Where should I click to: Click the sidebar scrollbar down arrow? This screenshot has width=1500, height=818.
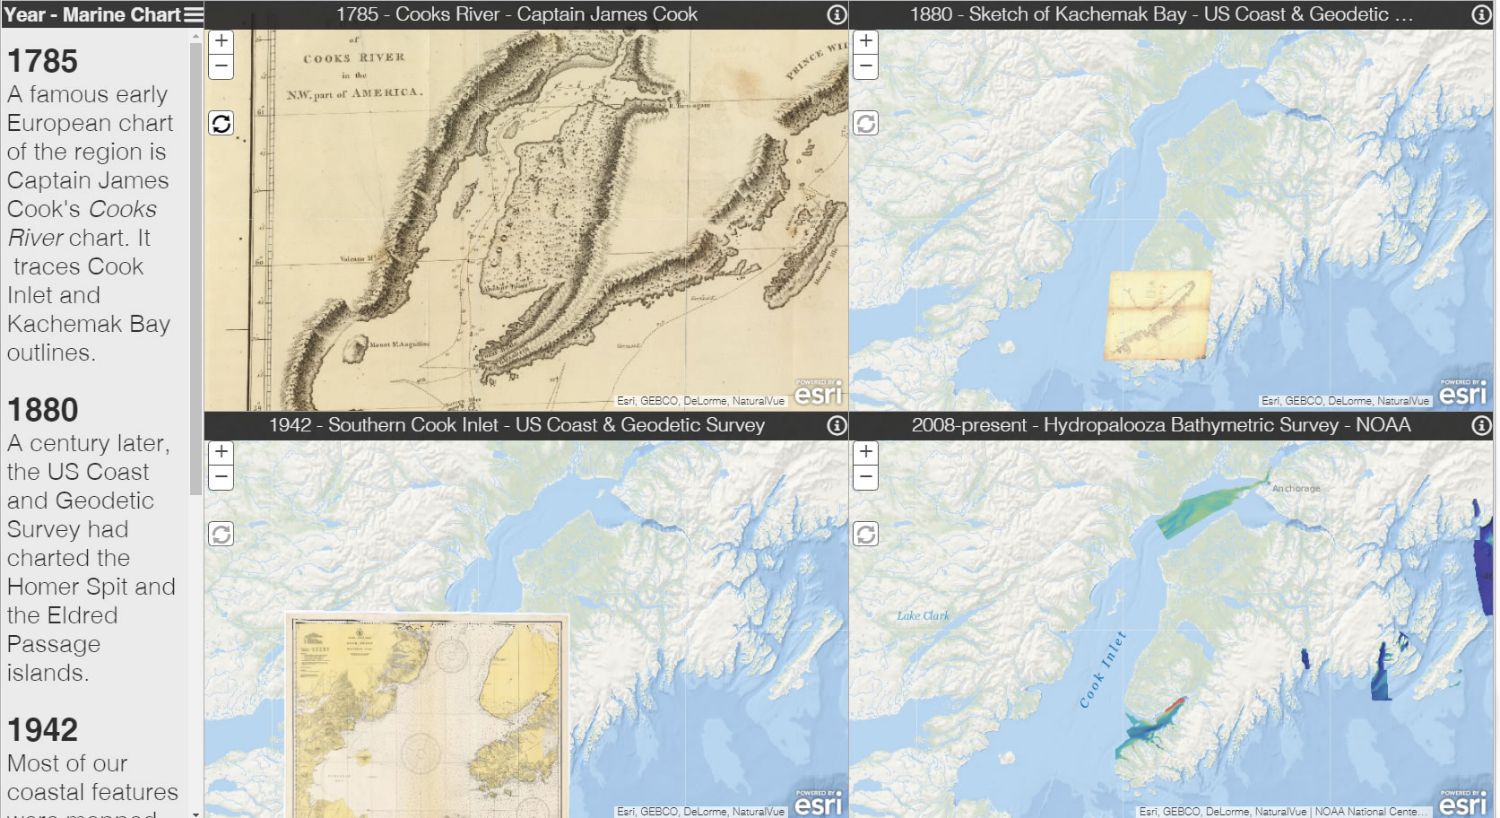point(195,813)
